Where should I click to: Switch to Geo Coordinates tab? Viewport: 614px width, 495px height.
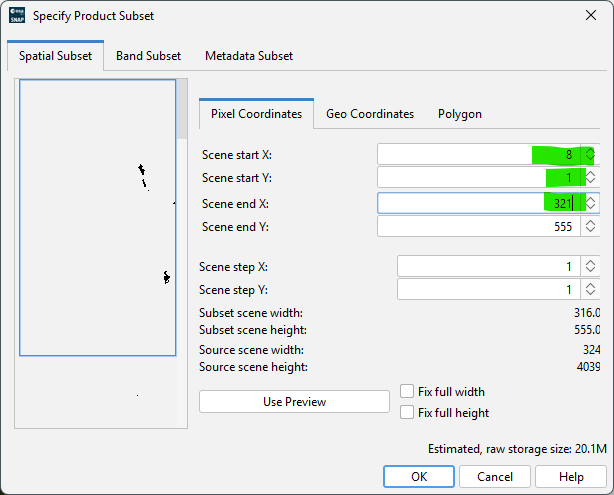pos(370,114)
